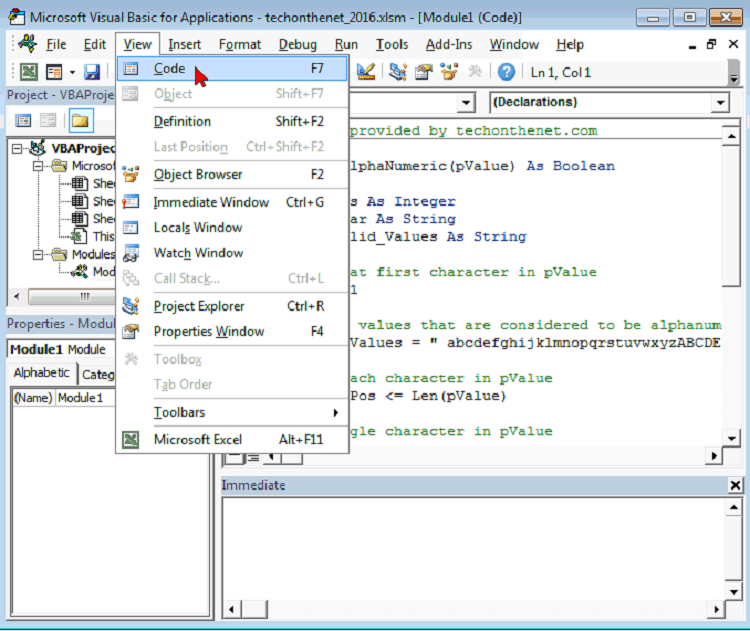Image resolution: width=750 pixels, height=631 pixels.
Task: Restore the inner Module1 code window
Action: point(712,44)
